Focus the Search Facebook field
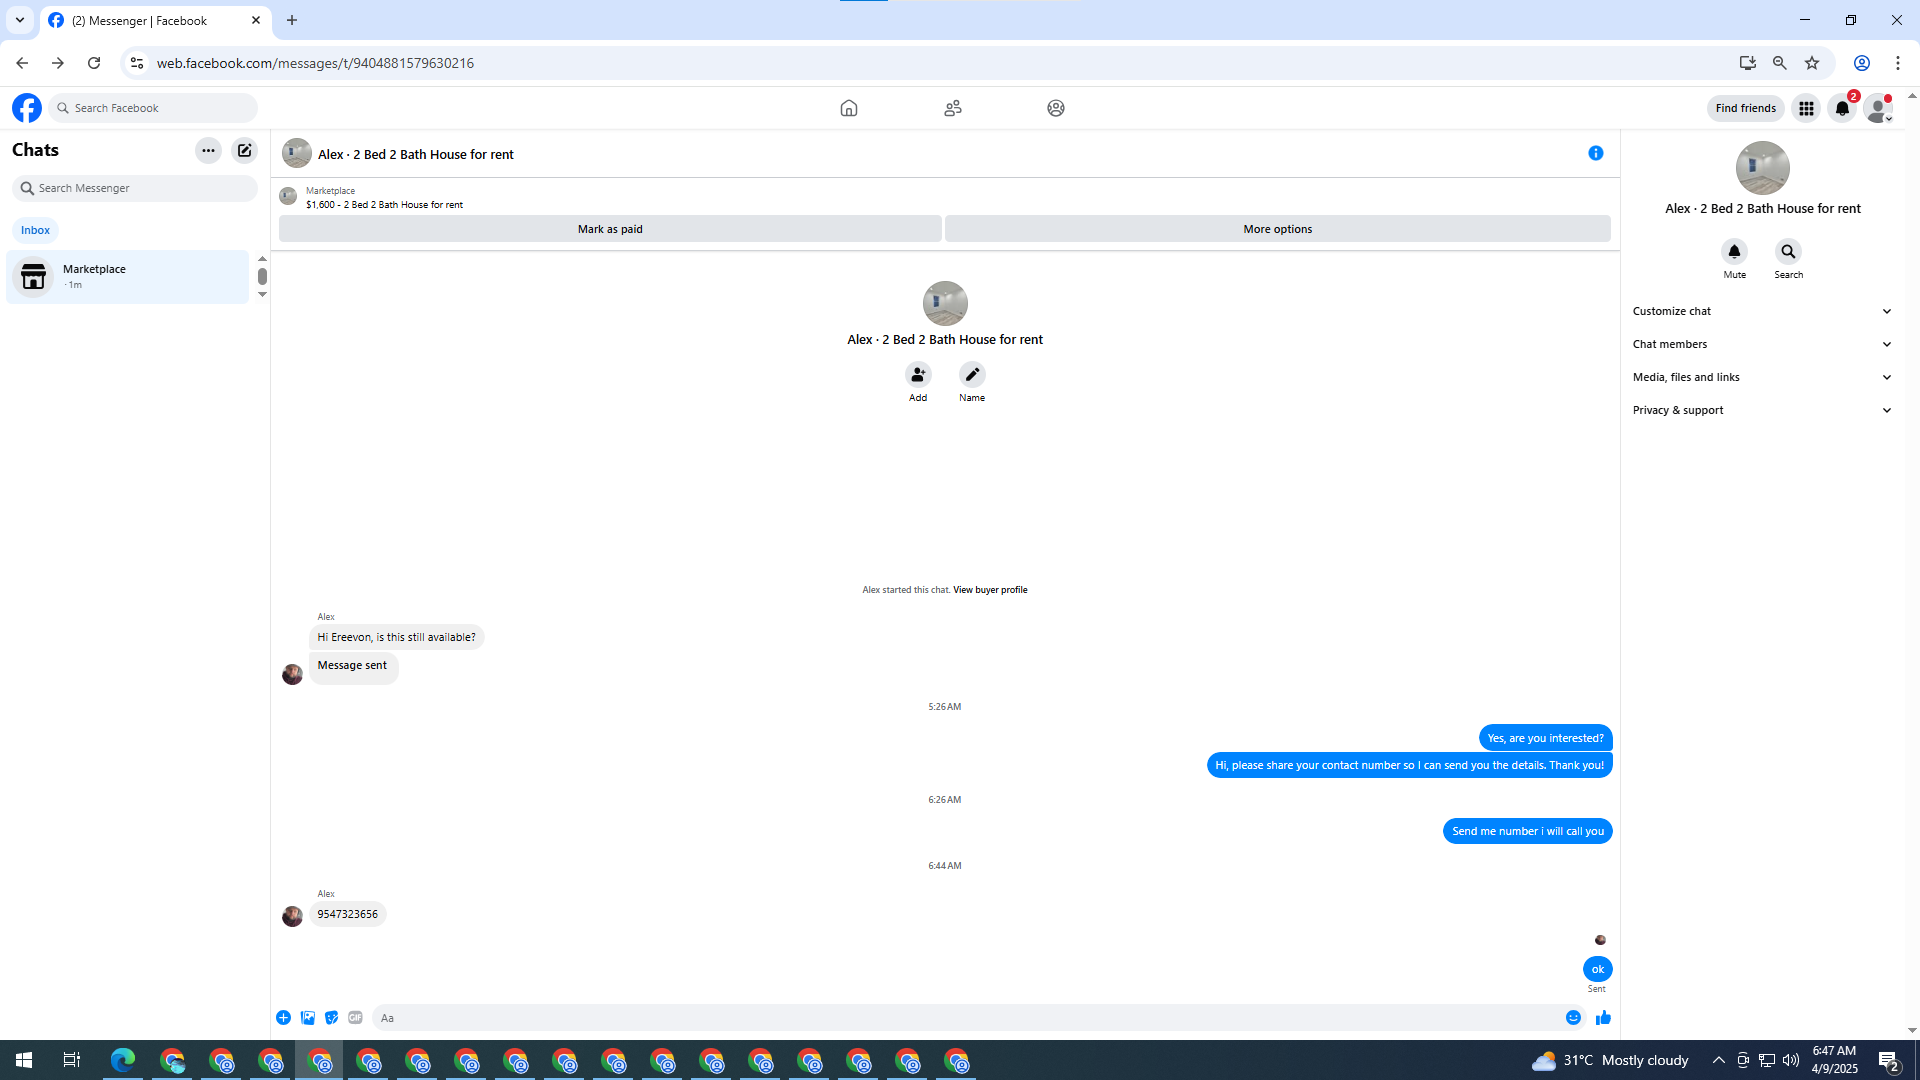Screen dimensions: 1920x1080 pyautogui.click(x=154, y=108)
